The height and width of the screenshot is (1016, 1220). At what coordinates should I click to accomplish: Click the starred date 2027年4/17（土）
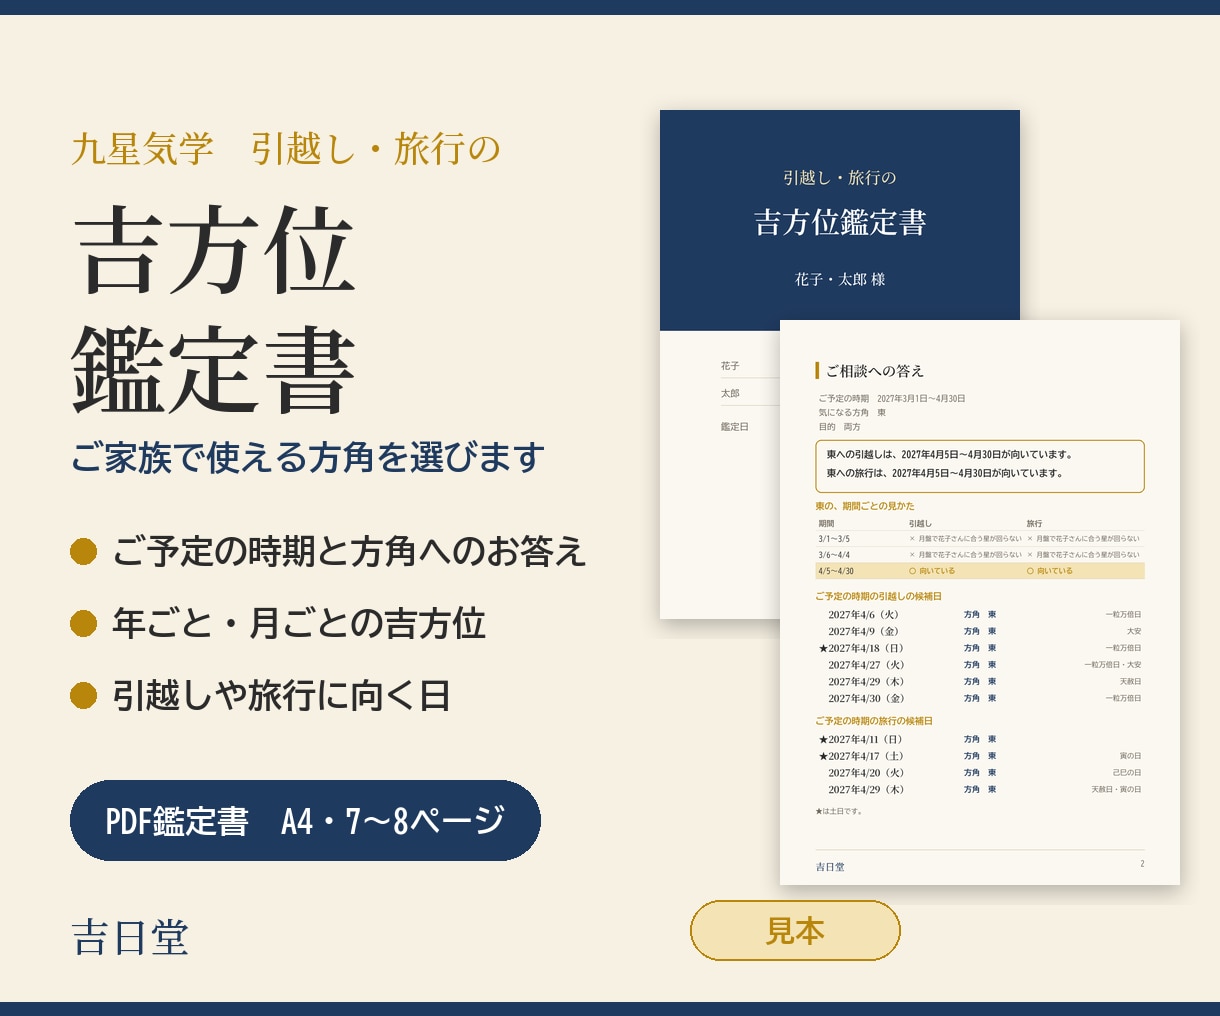[x=861, y=757]
